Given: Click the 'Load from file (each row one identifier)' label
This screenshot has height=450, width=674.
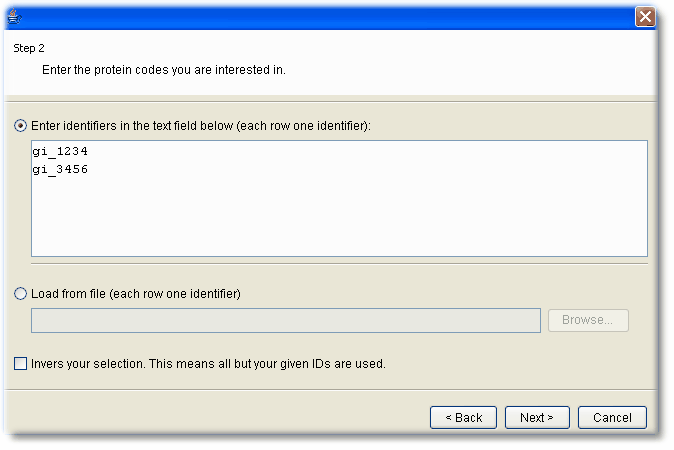Looking at the screenshot, I should tap(136, 294).
